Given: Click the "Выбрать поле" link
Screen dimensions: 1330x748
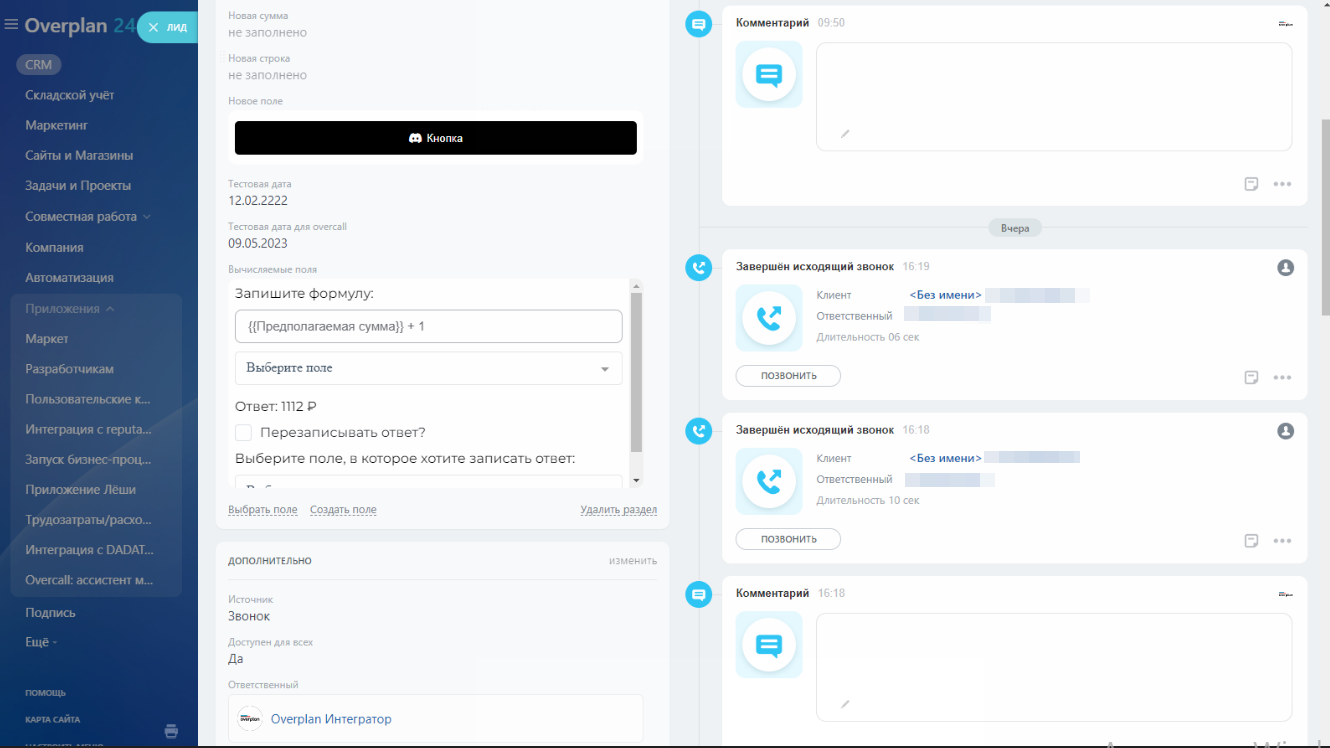Looking at the screenshot, I should [263, 510].
